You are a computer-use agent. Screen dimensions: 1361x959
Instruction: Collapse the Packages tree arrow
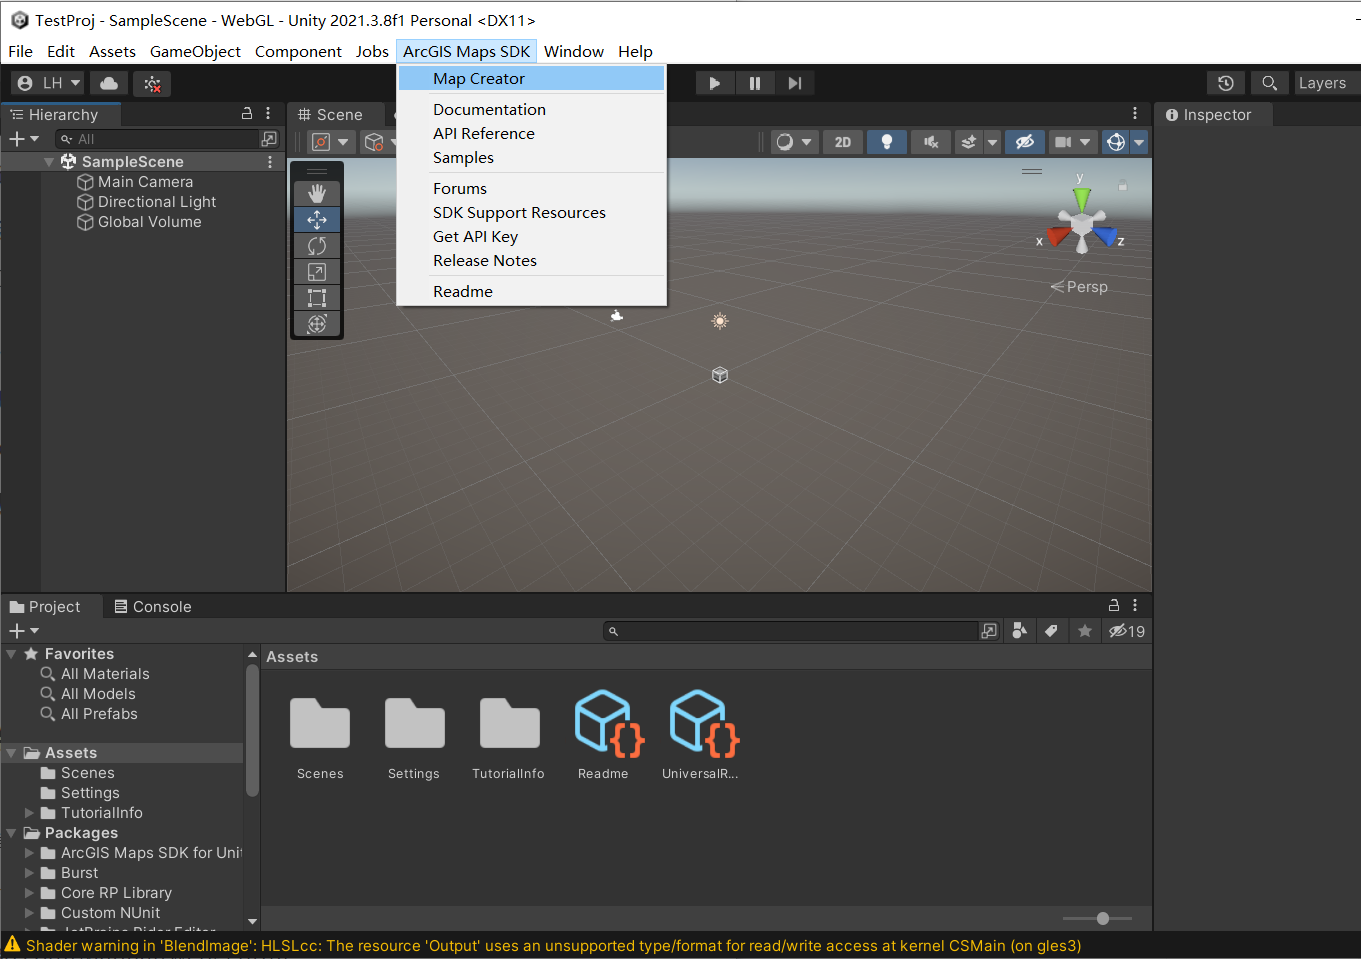11,833
